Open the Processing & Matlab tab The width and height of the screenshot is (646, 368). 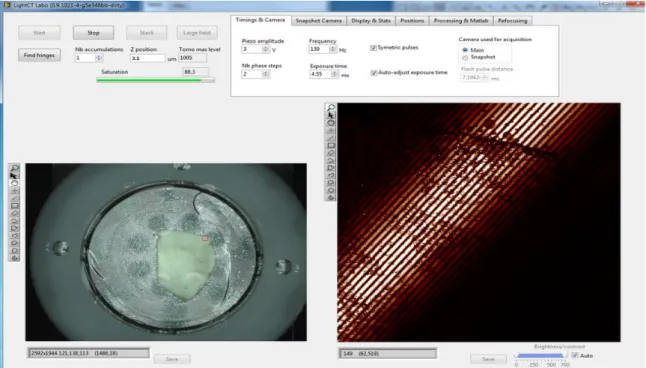[461, 21]
